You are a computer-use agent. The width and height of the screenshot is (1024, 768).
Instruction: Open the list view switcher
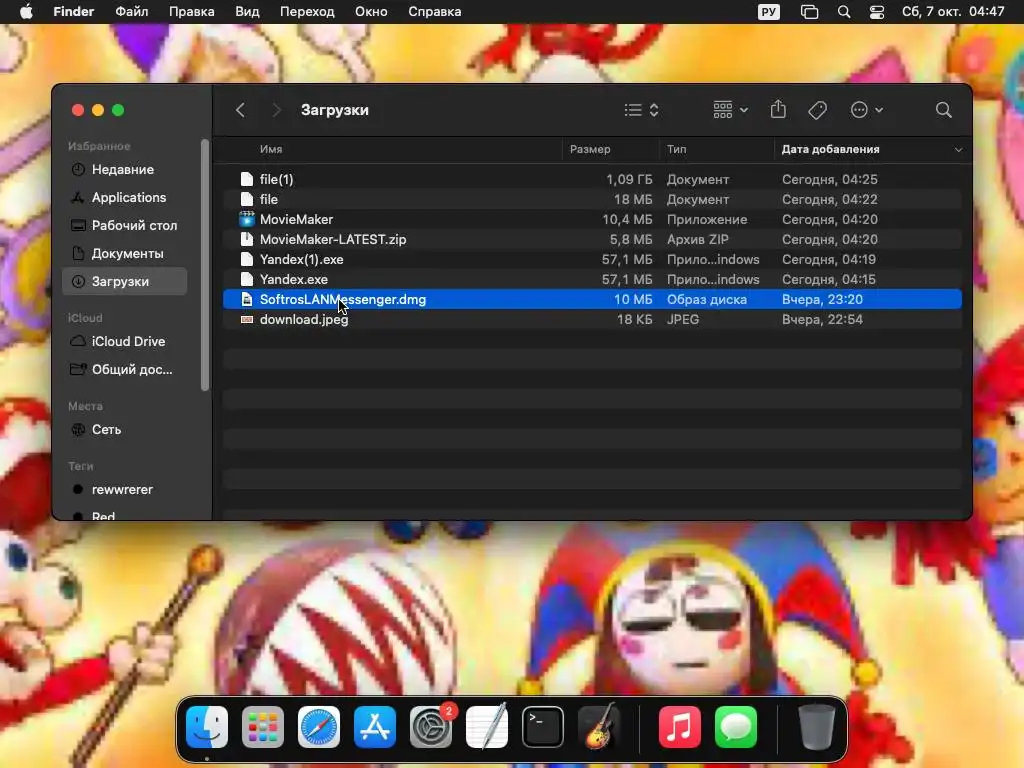pyautogui.click(x=641, y=110)
